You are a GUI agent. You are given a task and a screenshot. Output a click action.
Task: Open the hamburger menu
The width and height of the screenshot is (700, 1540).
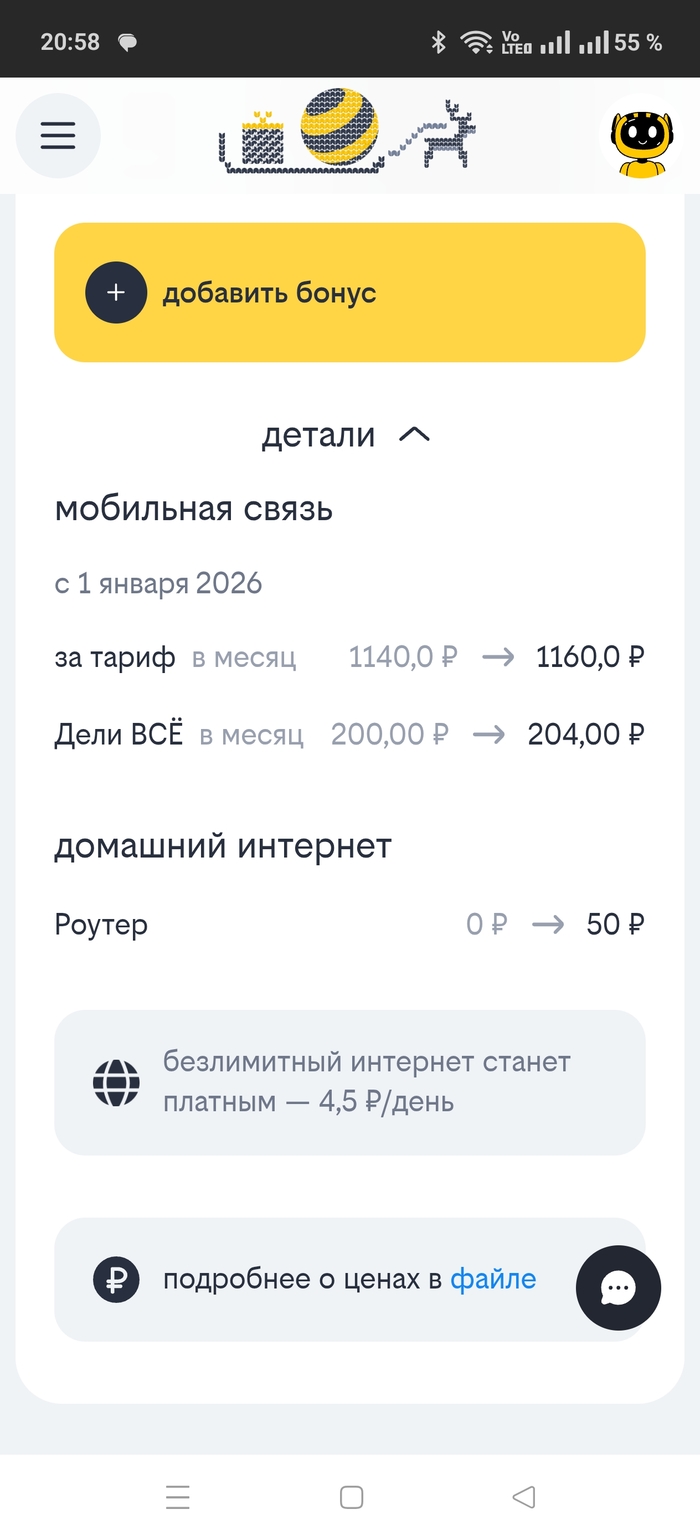58,135
